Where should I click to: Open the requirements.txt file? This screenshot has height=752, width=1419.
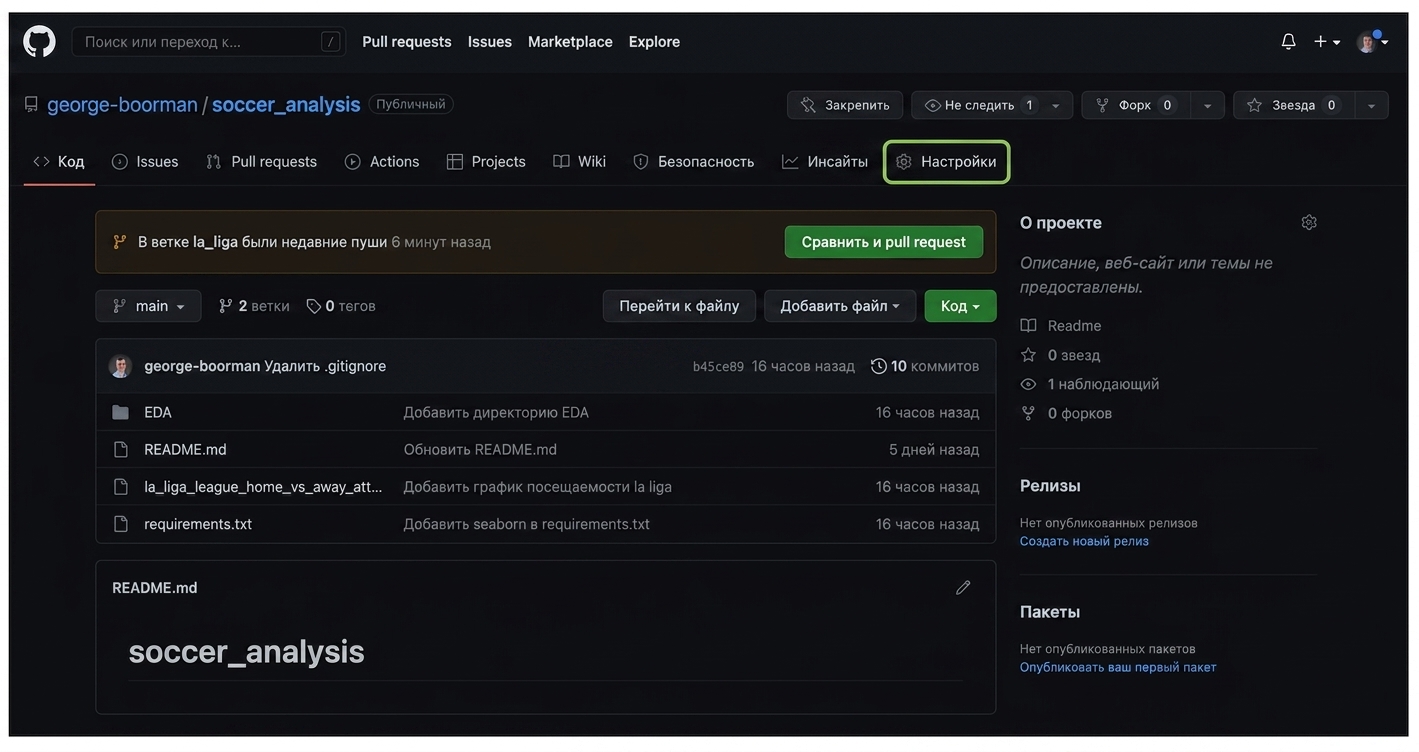(198, 524)
